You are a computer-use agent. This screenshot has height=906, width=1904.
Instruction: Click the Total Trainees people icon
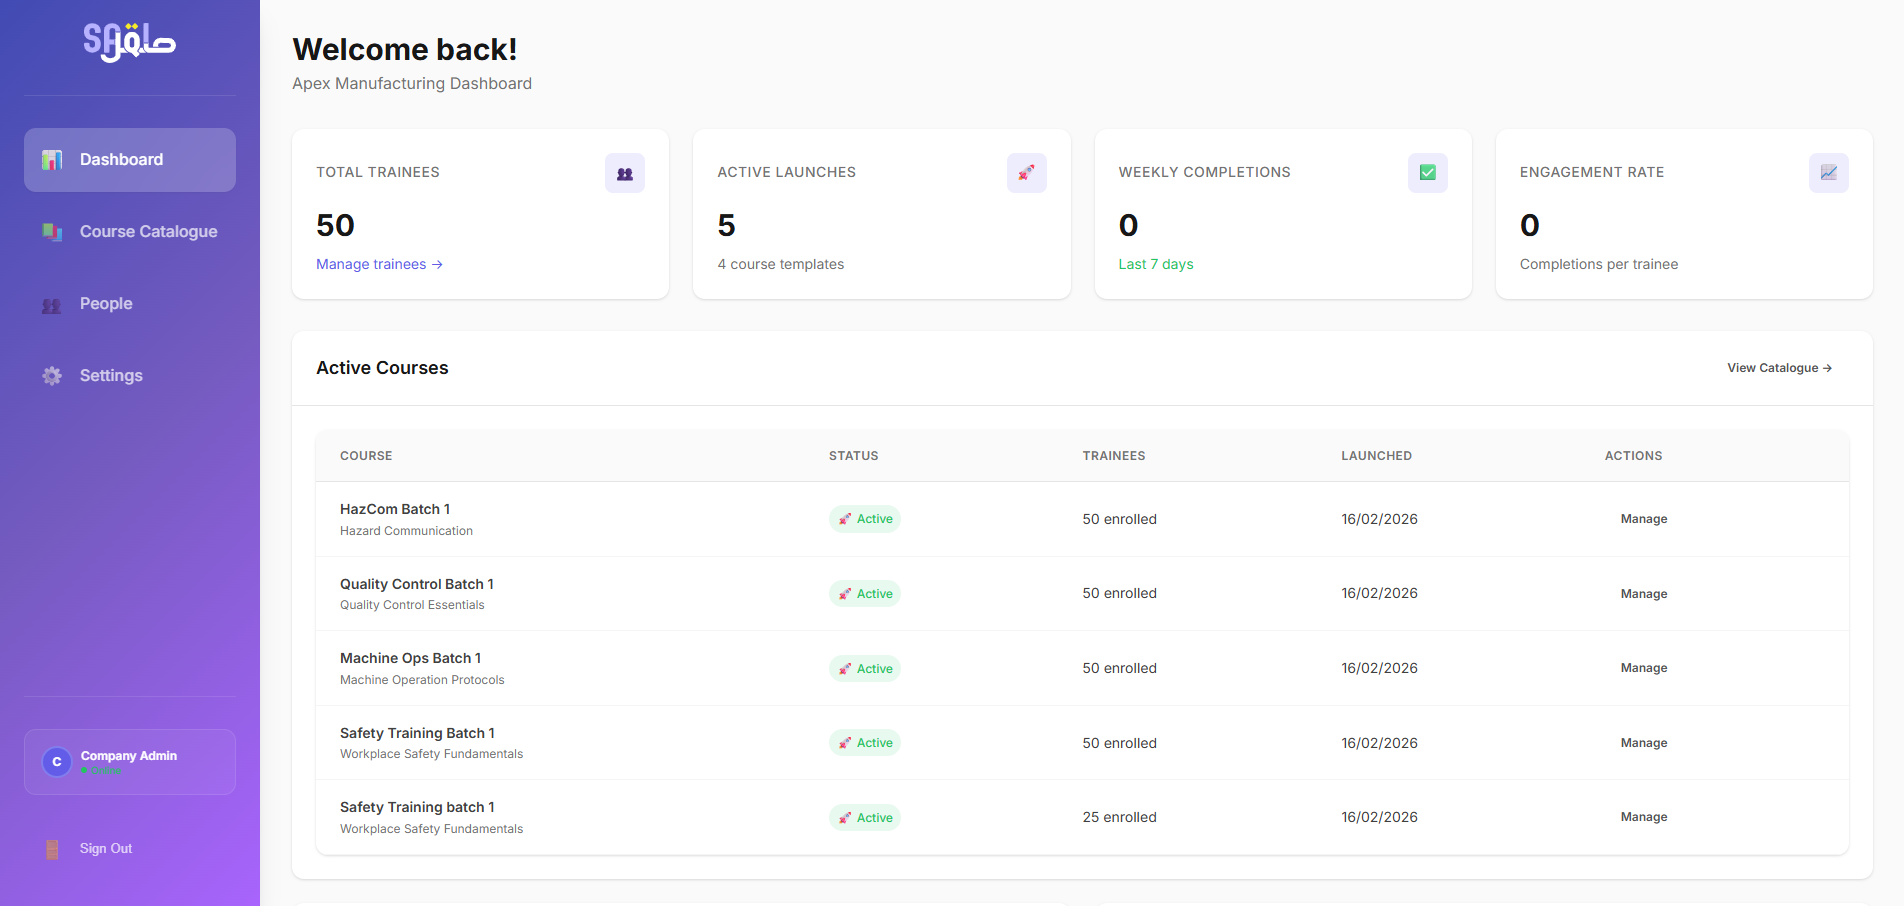pos(624,172)
